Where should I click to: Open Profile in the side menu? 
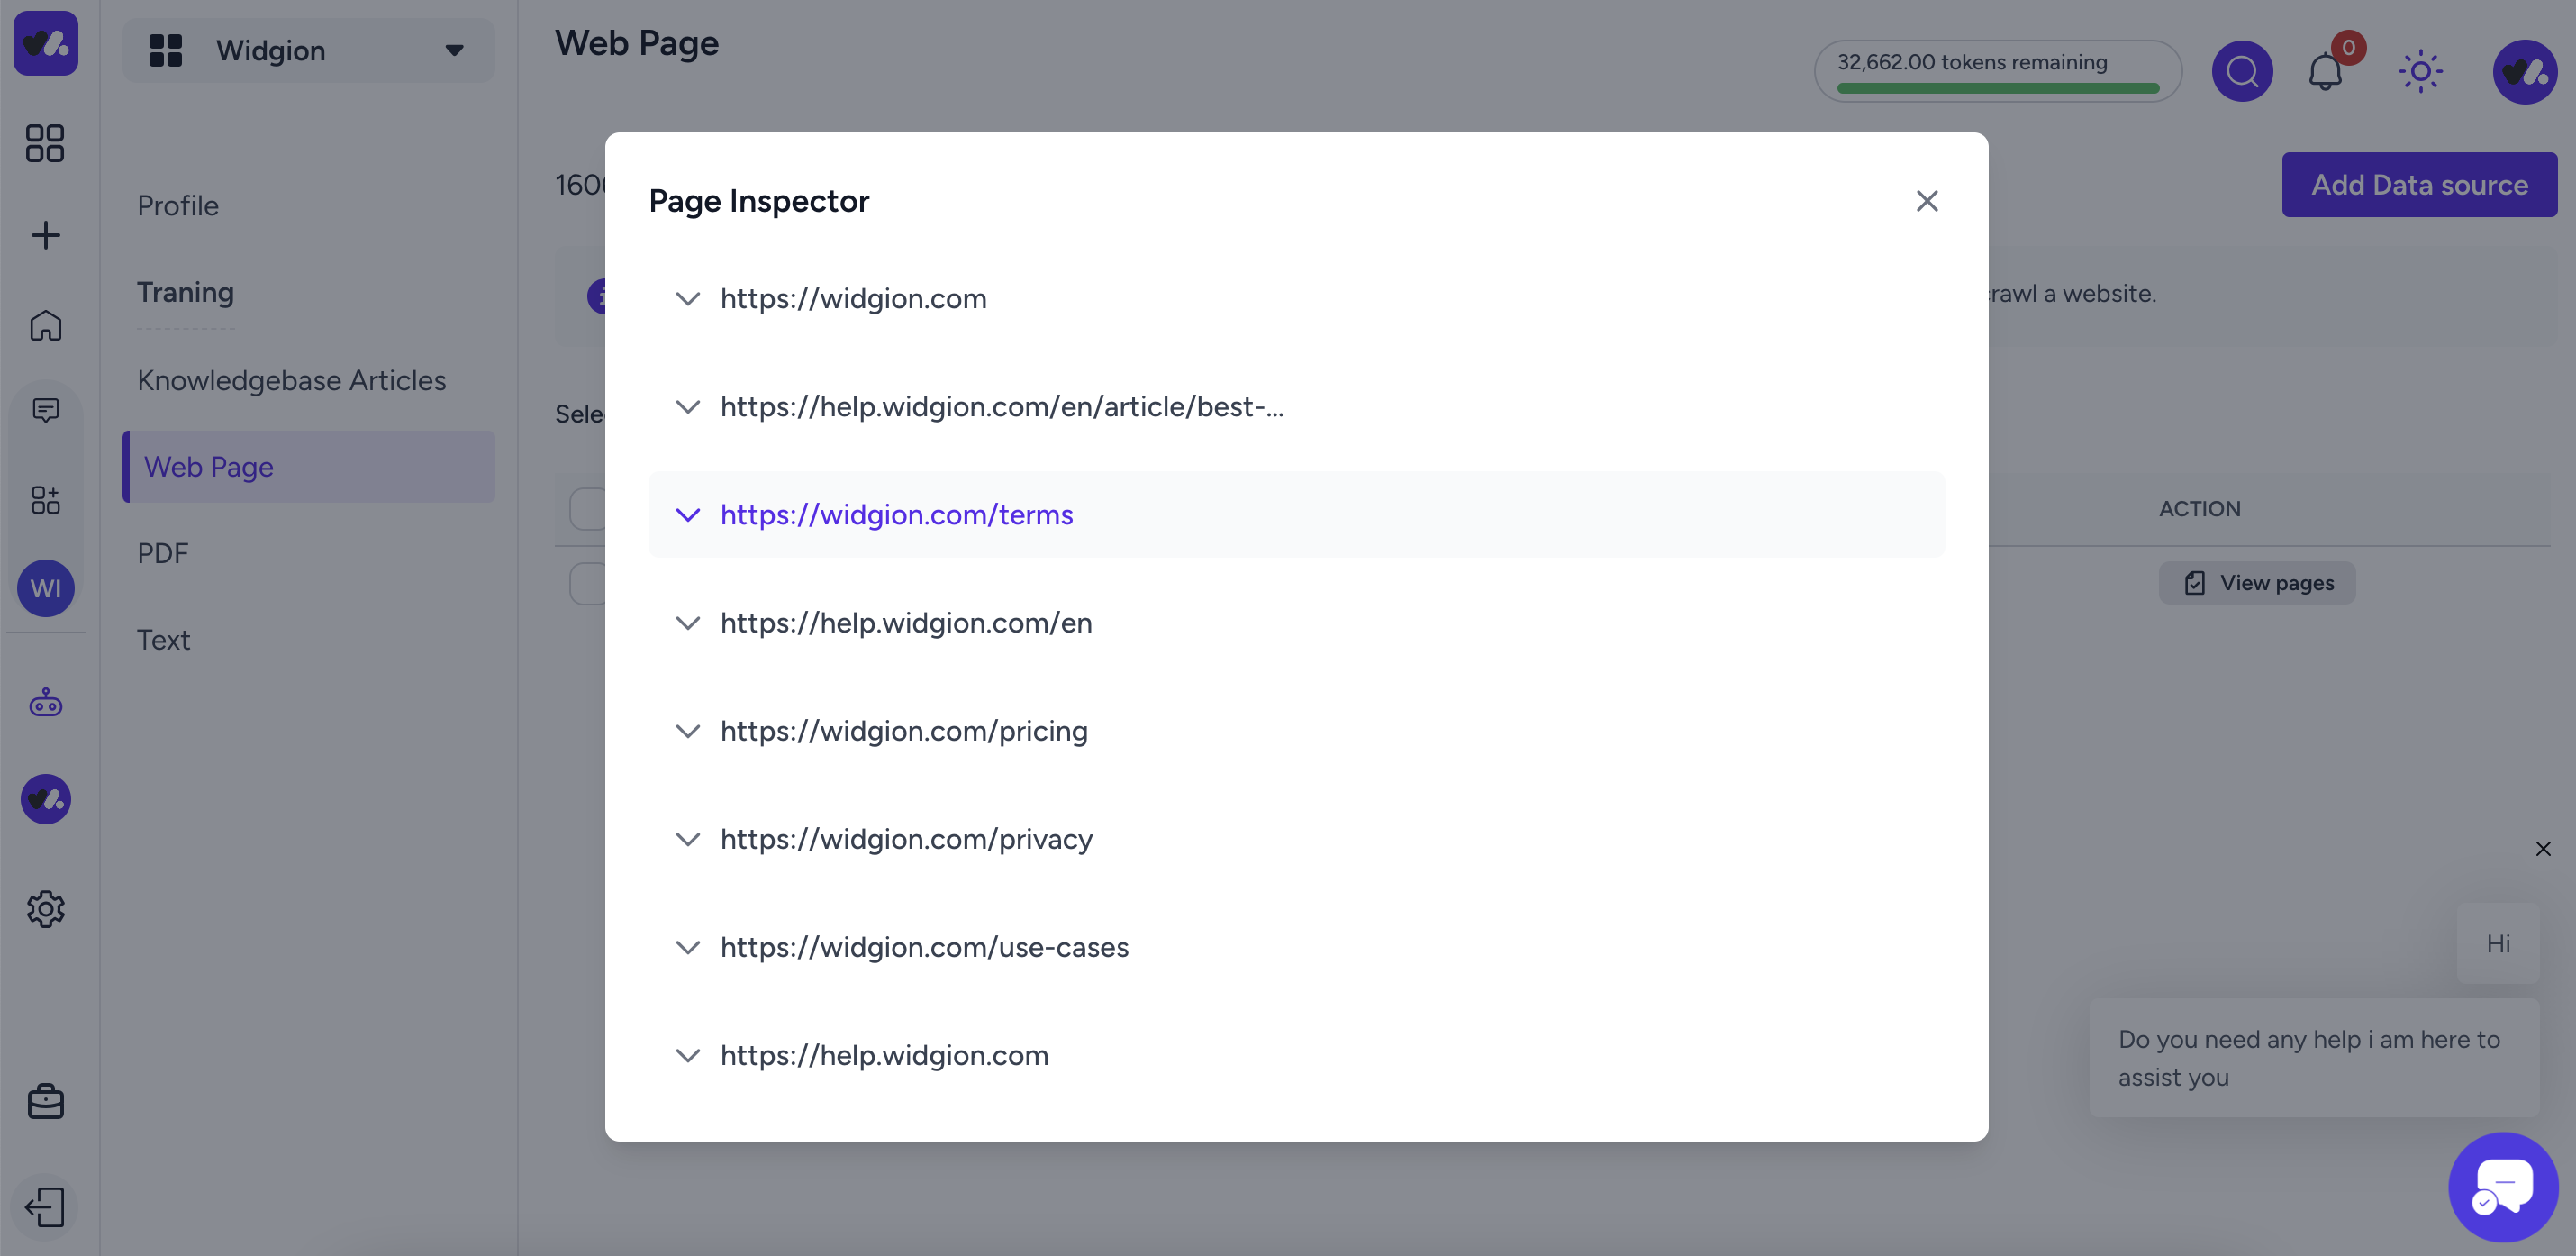[178, 205]
